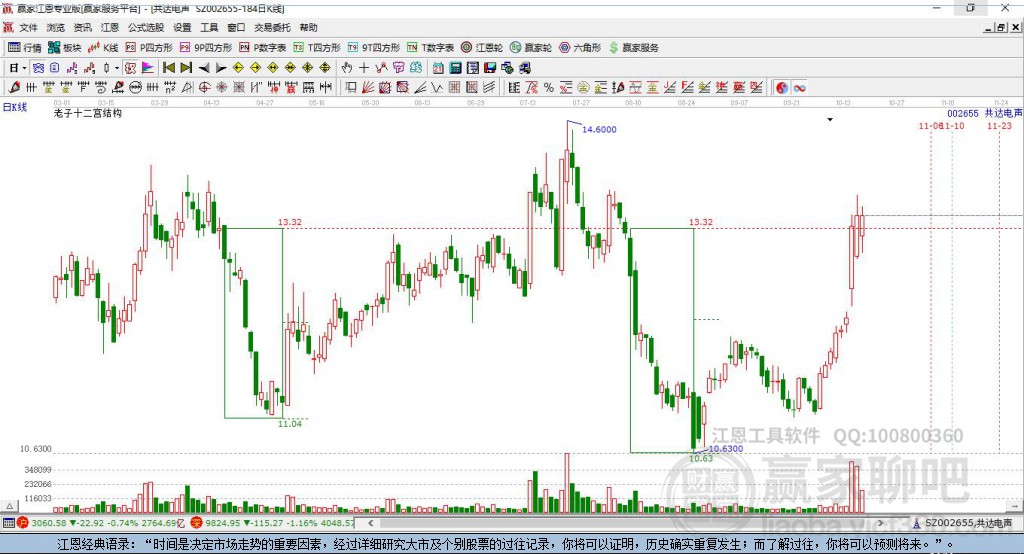Click the pink flag icon

(x=148, y=68)
